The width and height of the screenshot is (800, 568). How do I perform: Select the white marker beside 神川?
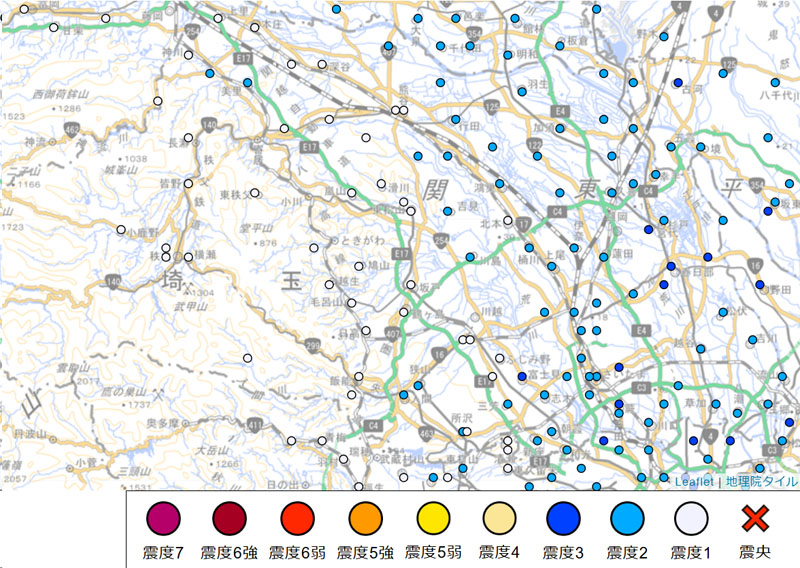[188, 55]
